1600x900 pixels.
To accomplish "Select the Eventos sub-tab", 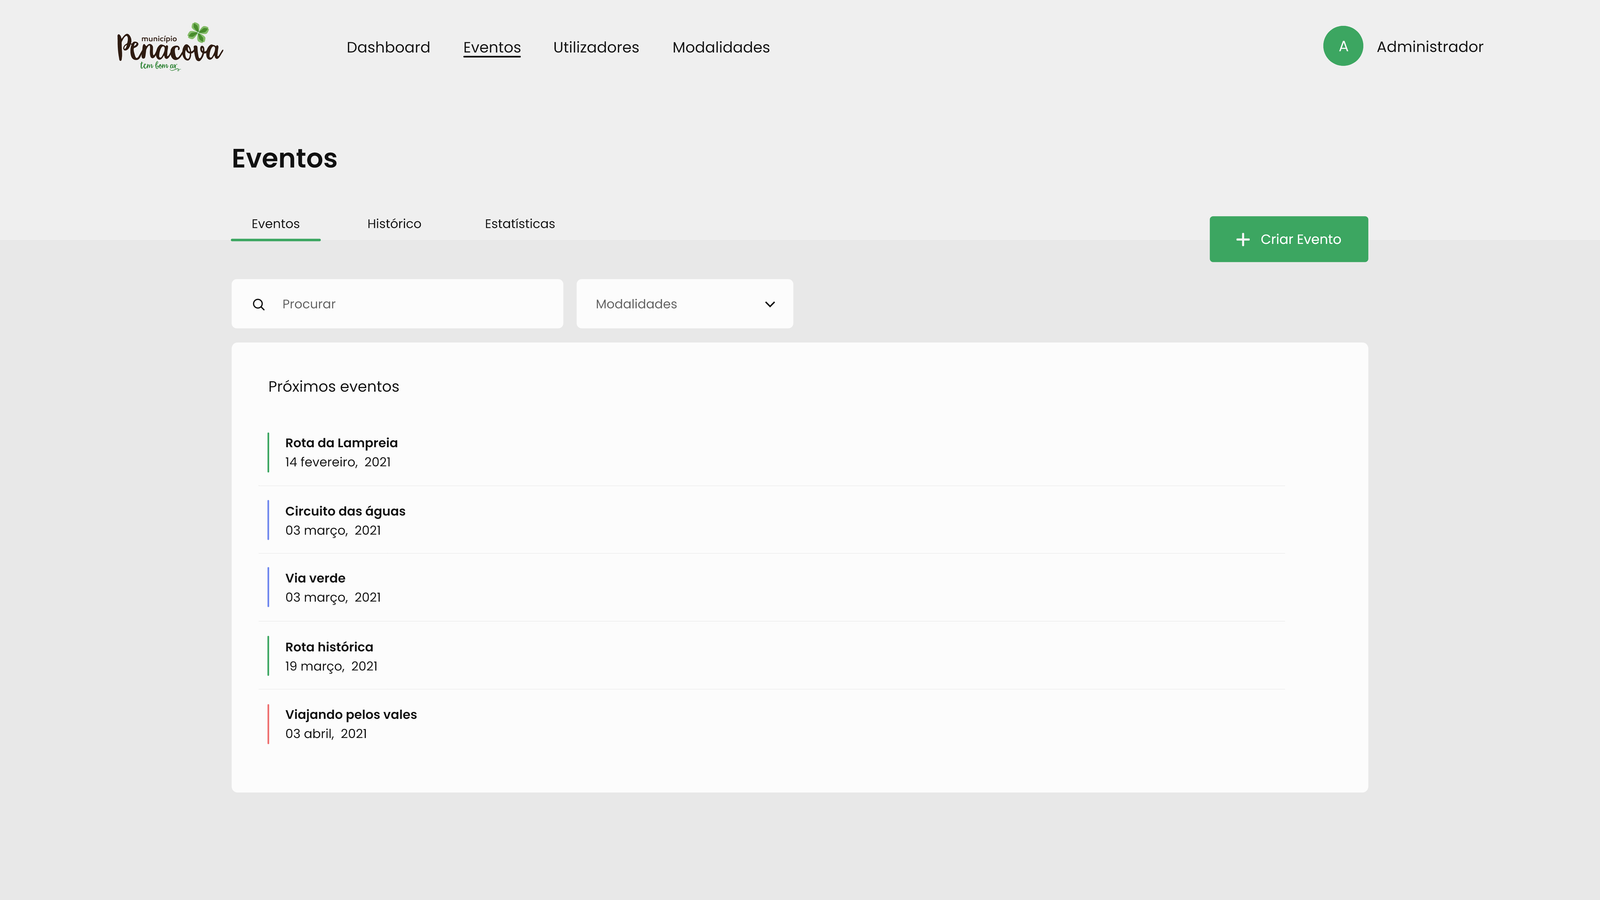I will 276,224.
